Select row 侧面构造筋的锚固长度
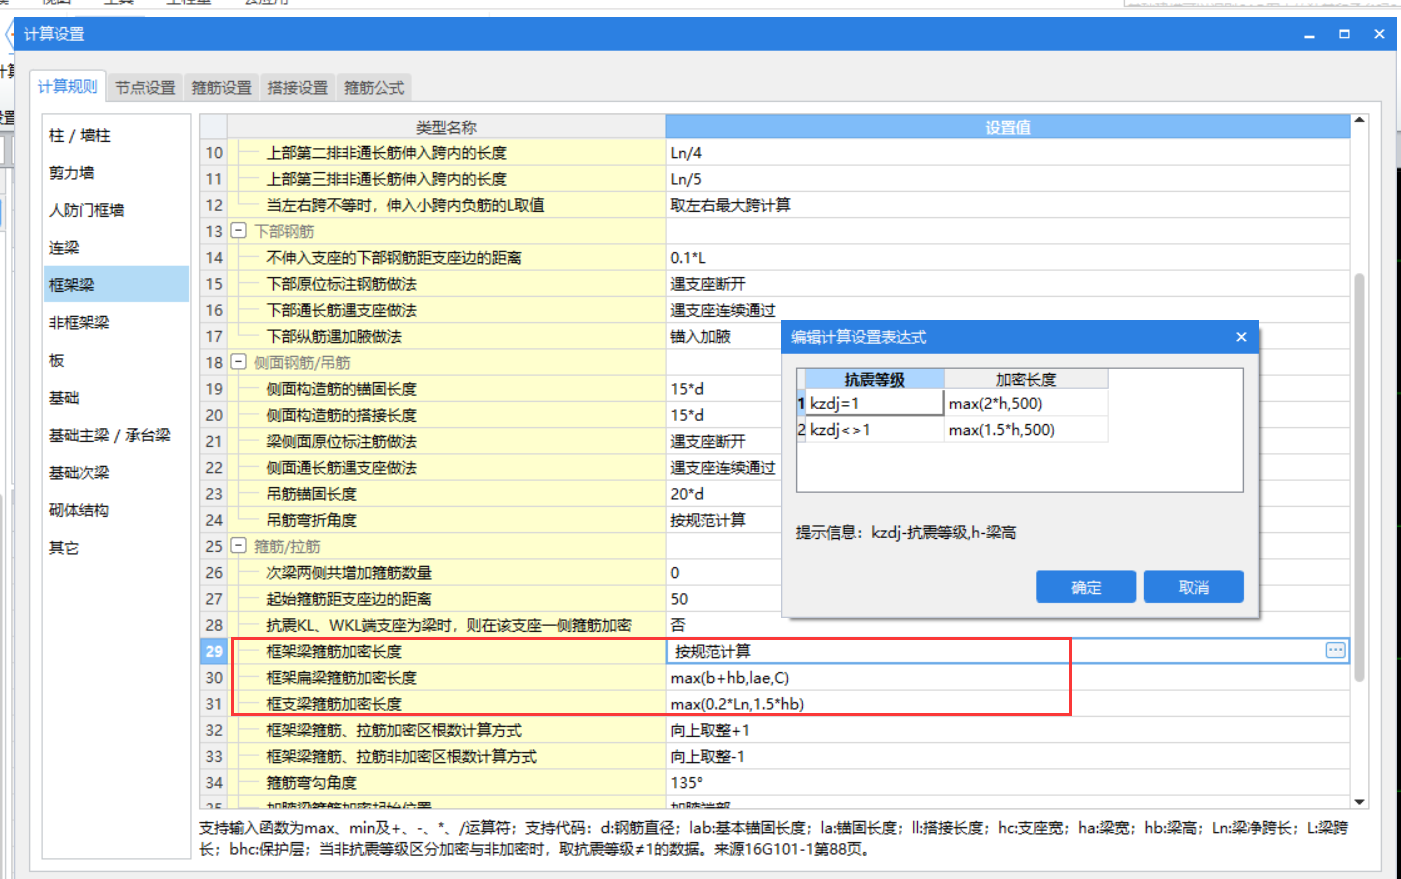Image resolution: width=1401 pixels, height=879 pixels. click(x=447, y=389)
